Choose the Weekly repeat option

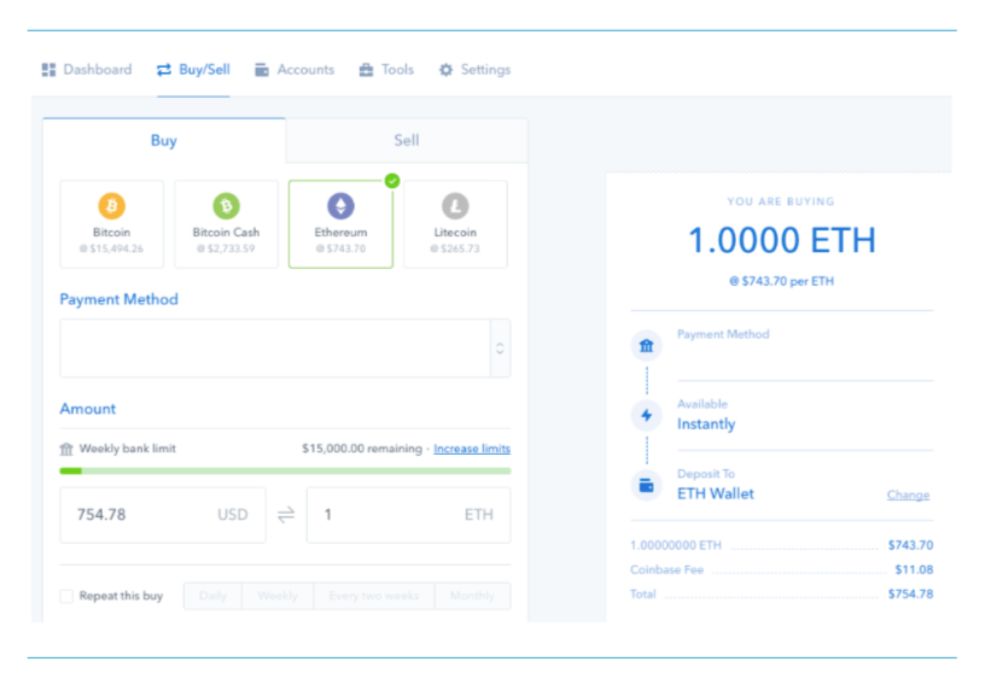(x=277, y=596)
